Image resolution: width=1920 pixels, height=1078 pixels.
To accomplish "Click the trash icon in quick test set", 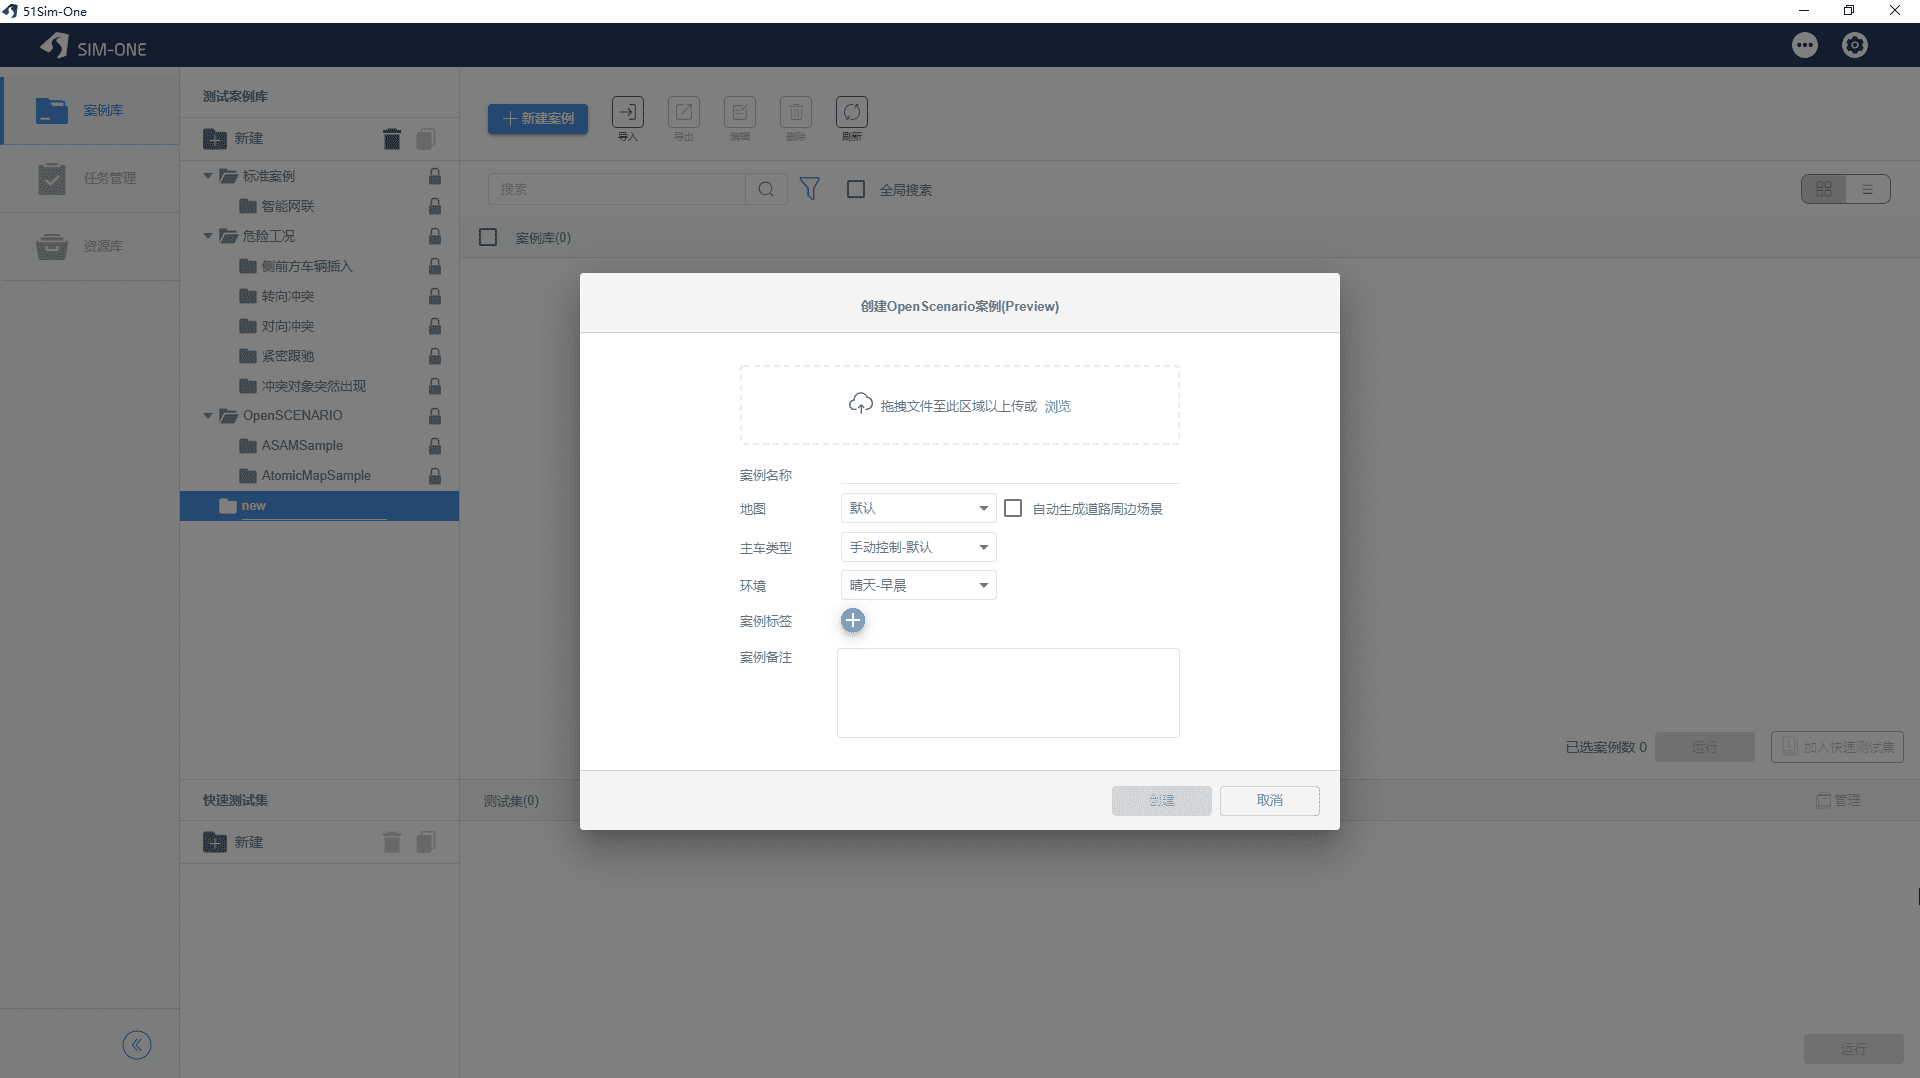I will click(392, 843).
